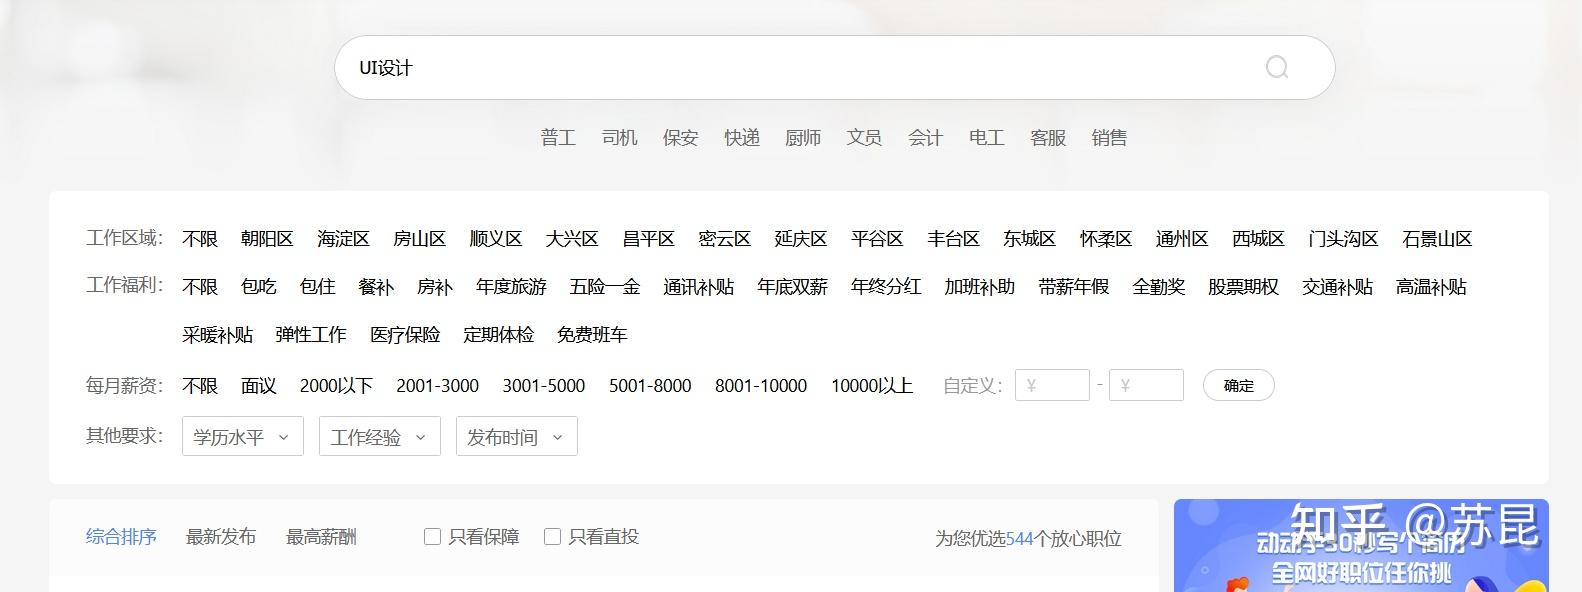Choose 不限 in 工作福利 row
This screenshot has width=1582, height=592.
(x=200, y=287)
